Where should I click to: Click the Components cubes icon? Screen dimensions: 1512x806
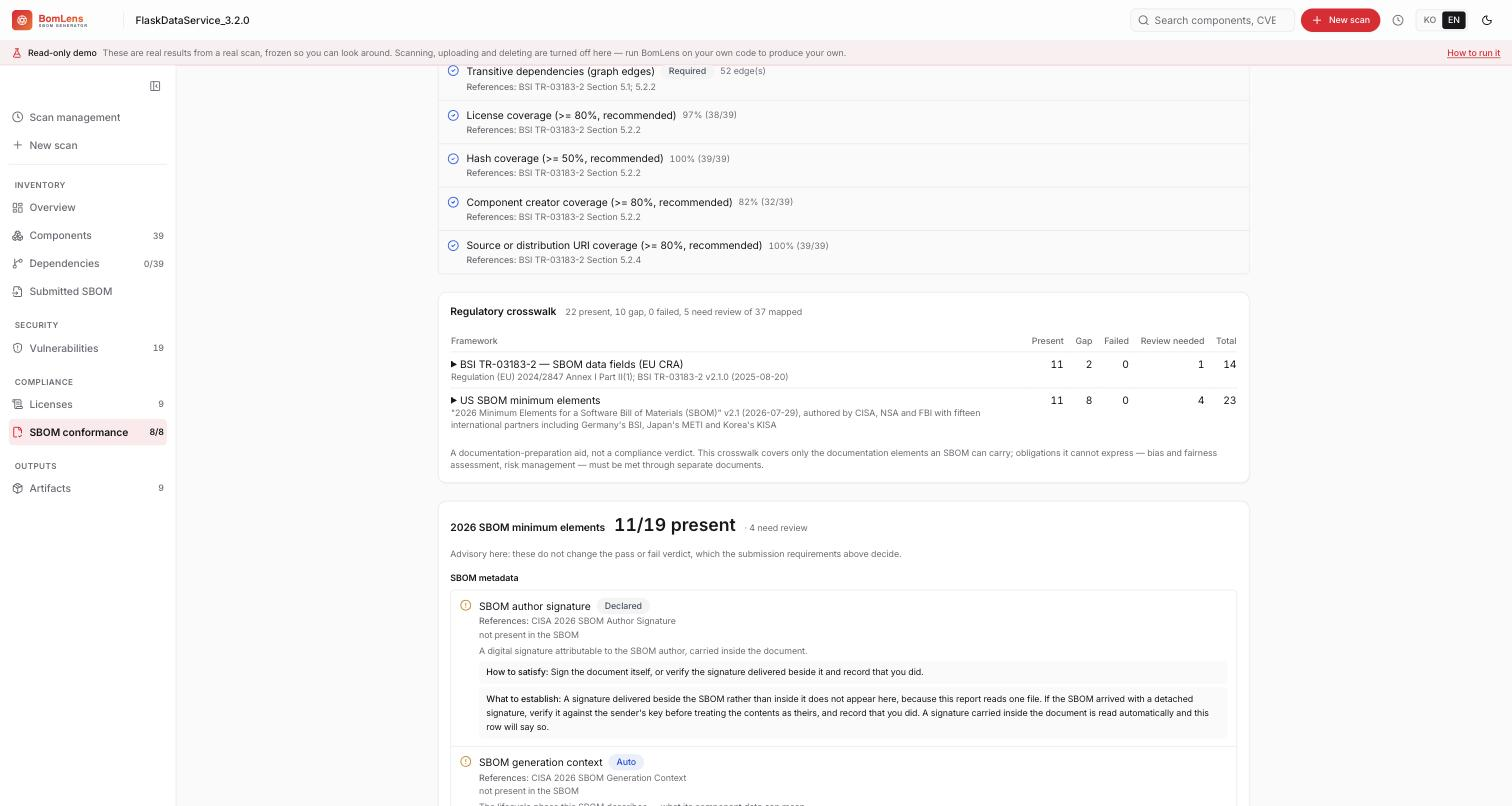(18, 235)
